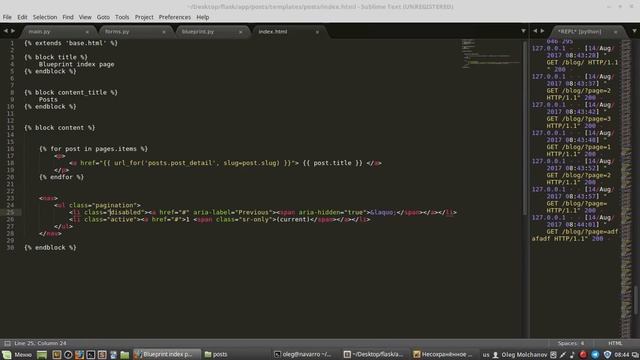Click the editor vertical scrollbar
This screenshot has width=640, height=360.
pos(525,127)
